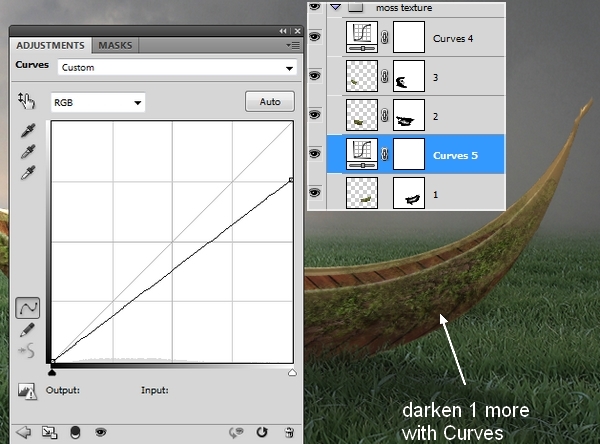600x444 pixels.
Task: Pick the black point eyedropper
Action: click(27, 132)
